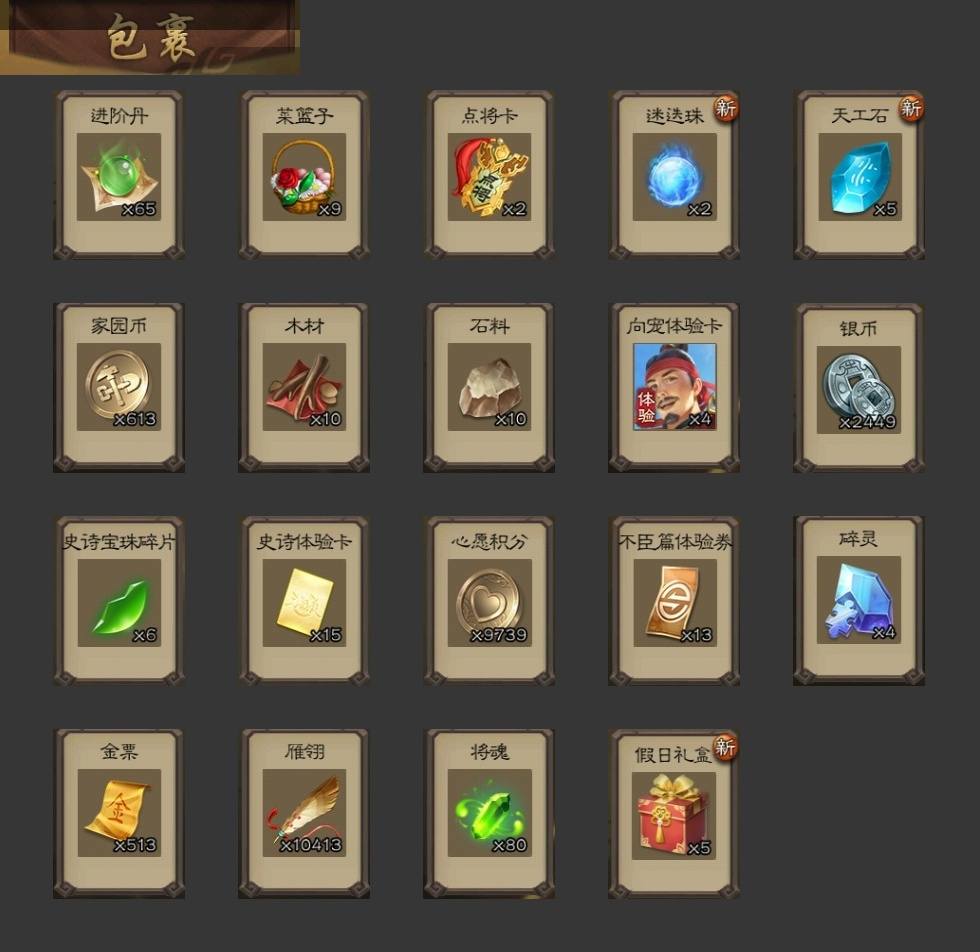Click the 雁翎 feather item
This screenshot has height=952, width=980.
(304, 813)
